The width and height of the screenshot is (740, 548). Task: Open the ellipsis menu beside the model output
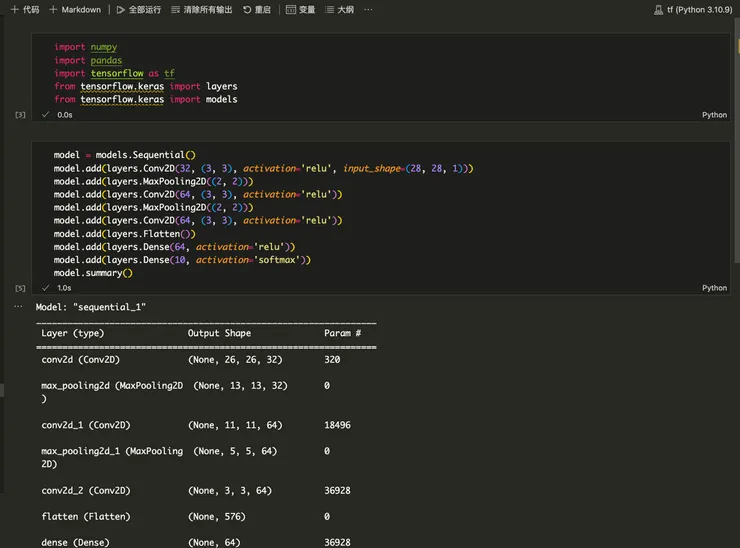click(x=20, y=308)
